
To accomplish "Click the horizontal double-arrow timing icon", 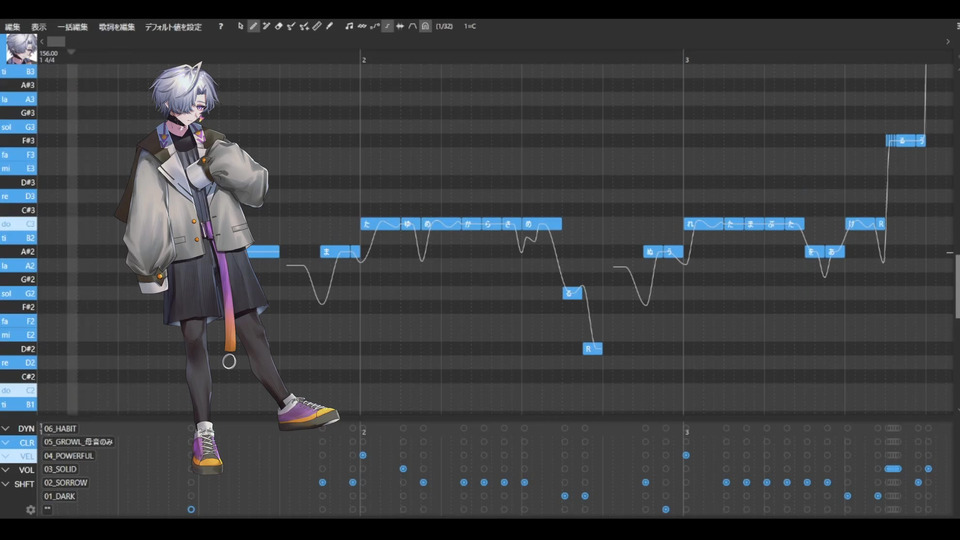I will [x=400, y=26].
